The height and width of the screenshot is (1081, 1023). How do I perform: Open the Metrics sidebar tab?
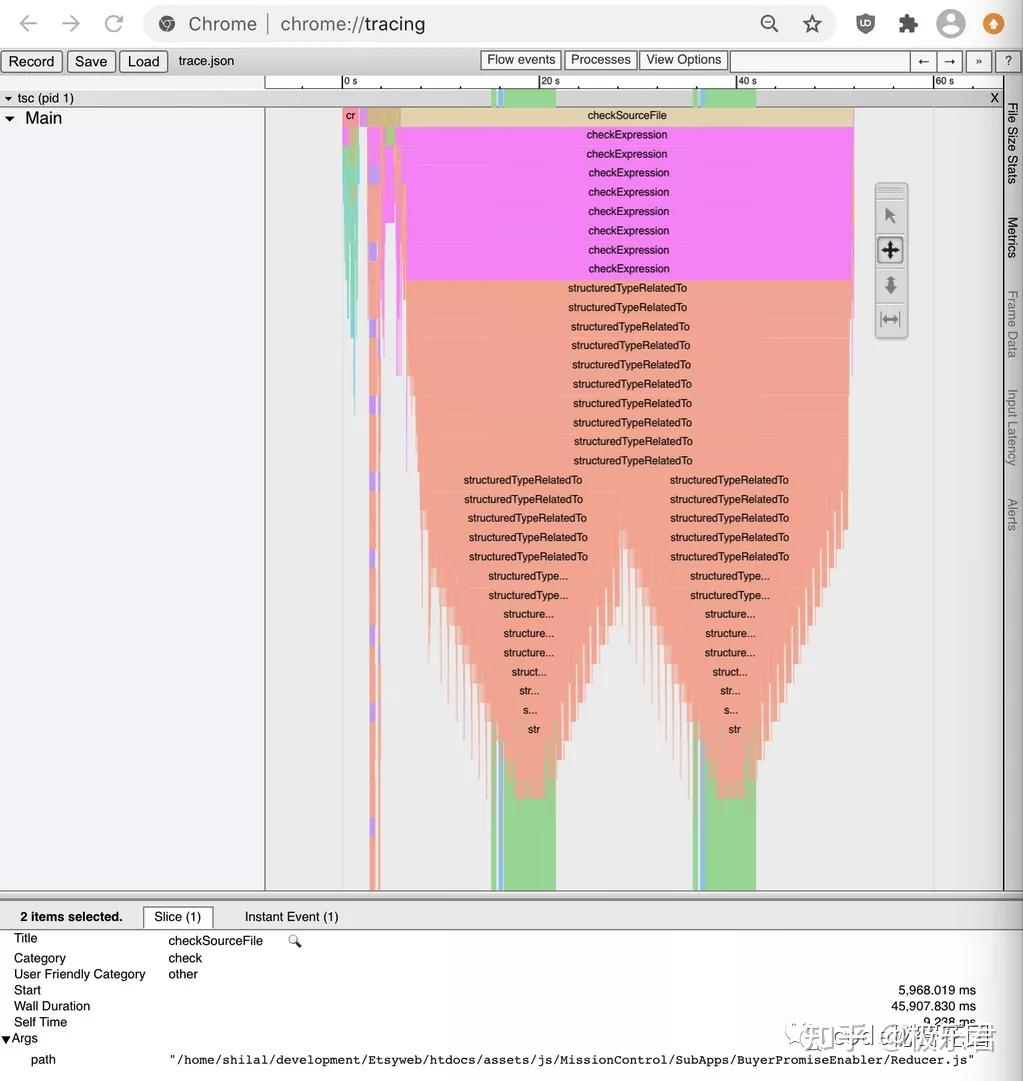tap(1011, 237)
